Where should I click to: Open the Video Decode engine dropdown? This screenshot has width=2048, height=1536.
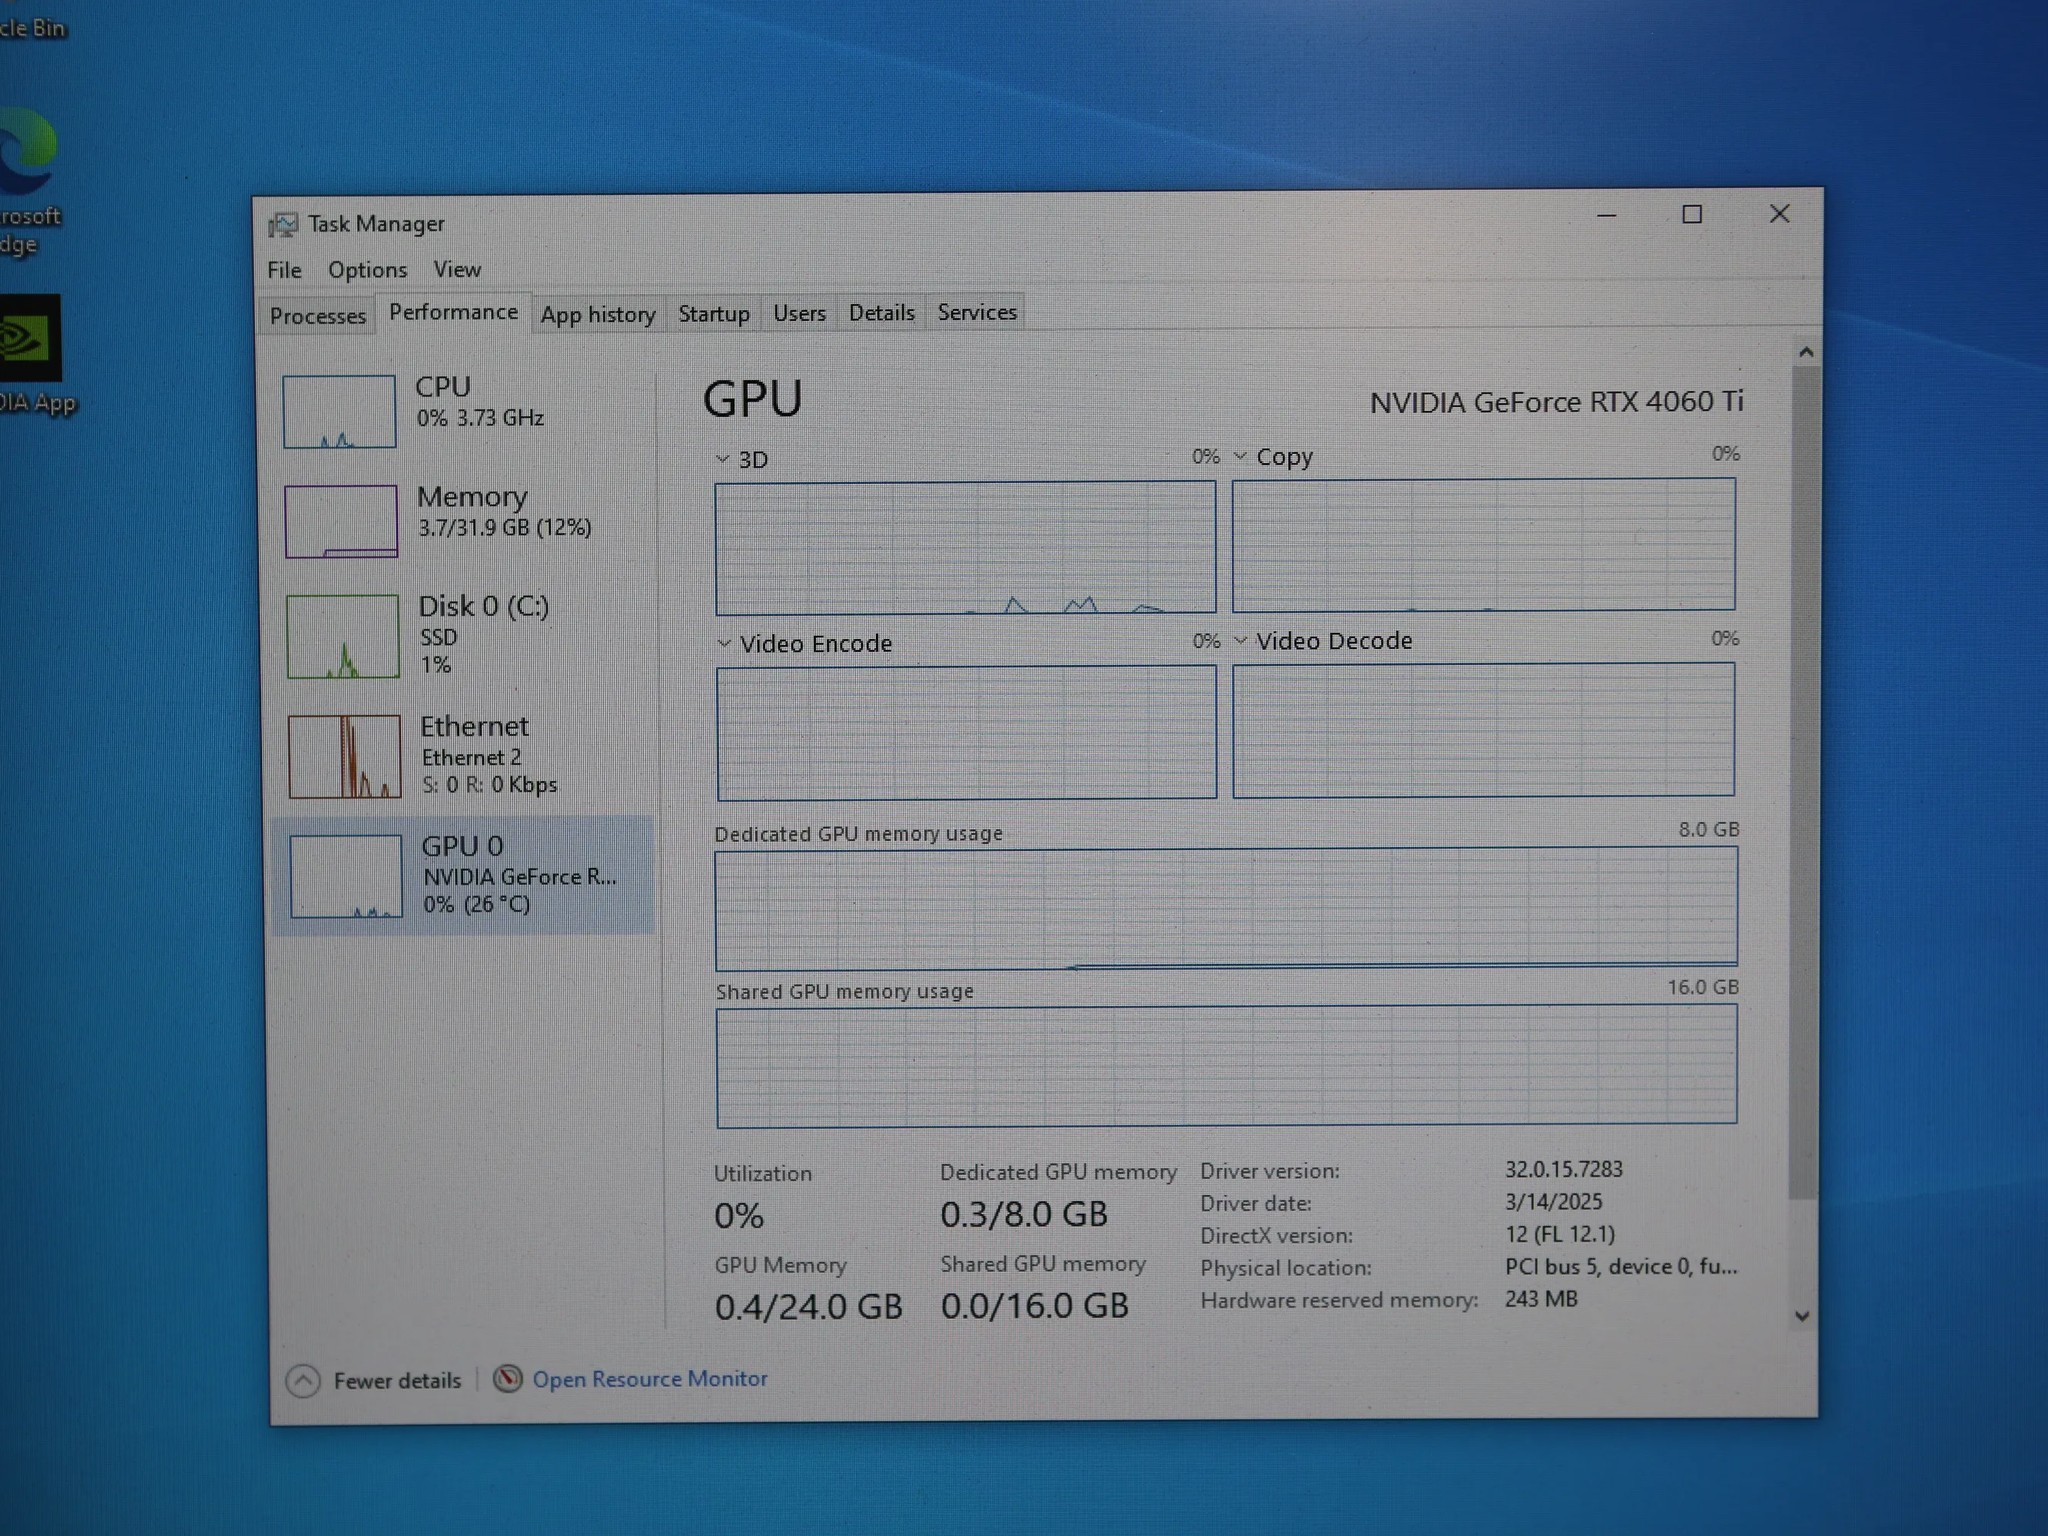click(1240, 640)
